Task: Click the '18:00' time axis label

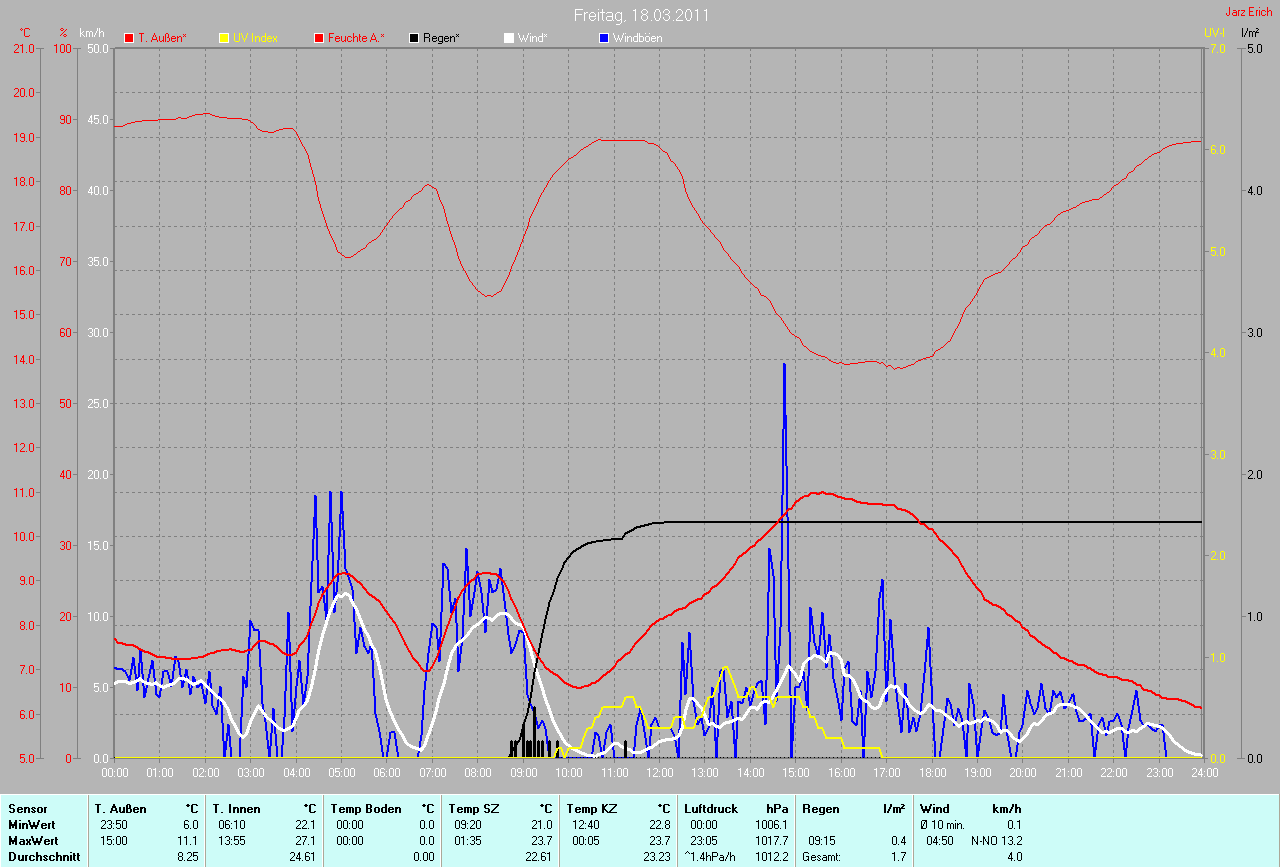Action: pyautogui.click(x=932, y=772)
